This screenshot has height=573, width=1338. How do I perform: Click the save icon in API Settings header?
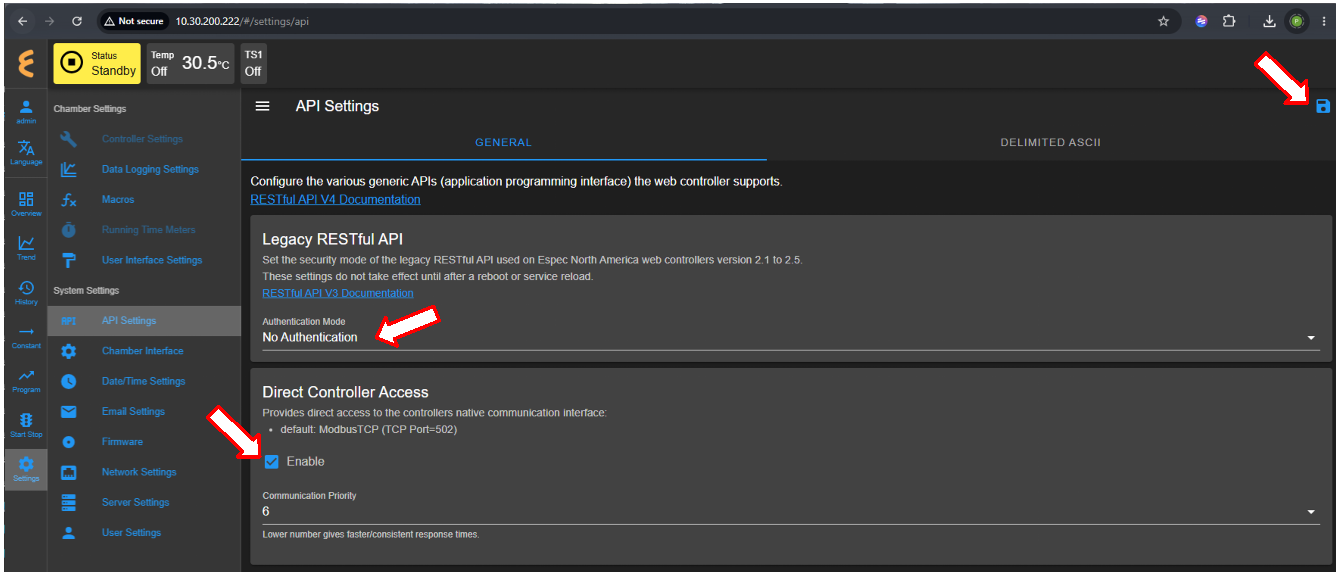pyautogui.click(x=1323, y=106)
